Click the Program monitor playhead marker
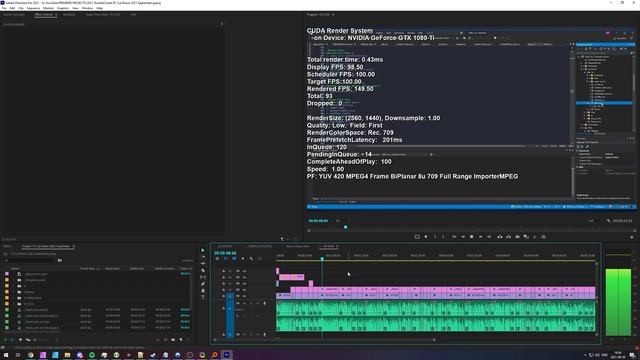The image size is (640, 360). point(346,227)
